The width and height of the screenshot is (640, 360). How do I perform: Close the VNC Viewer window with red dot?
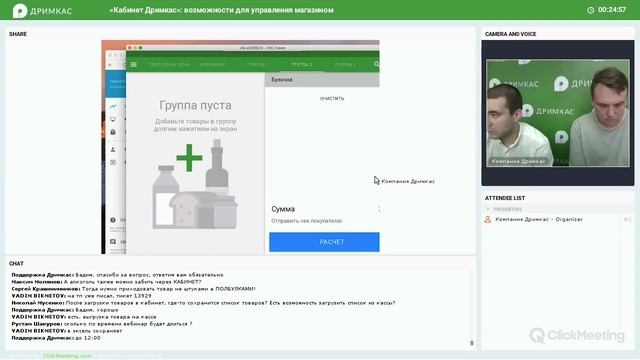pyautogui.click(x=130, y=48)
